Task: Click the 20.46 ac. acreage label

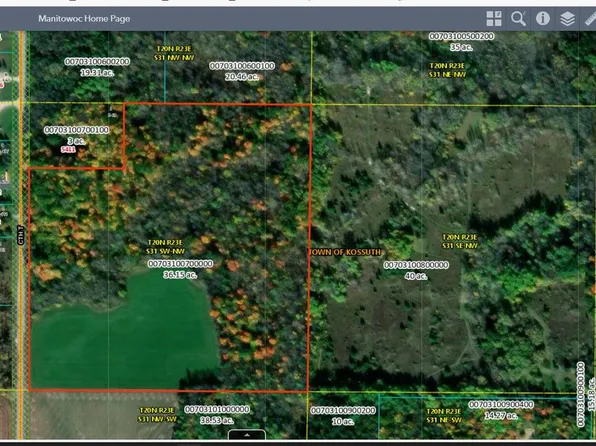Action: (x=242, y=77)
